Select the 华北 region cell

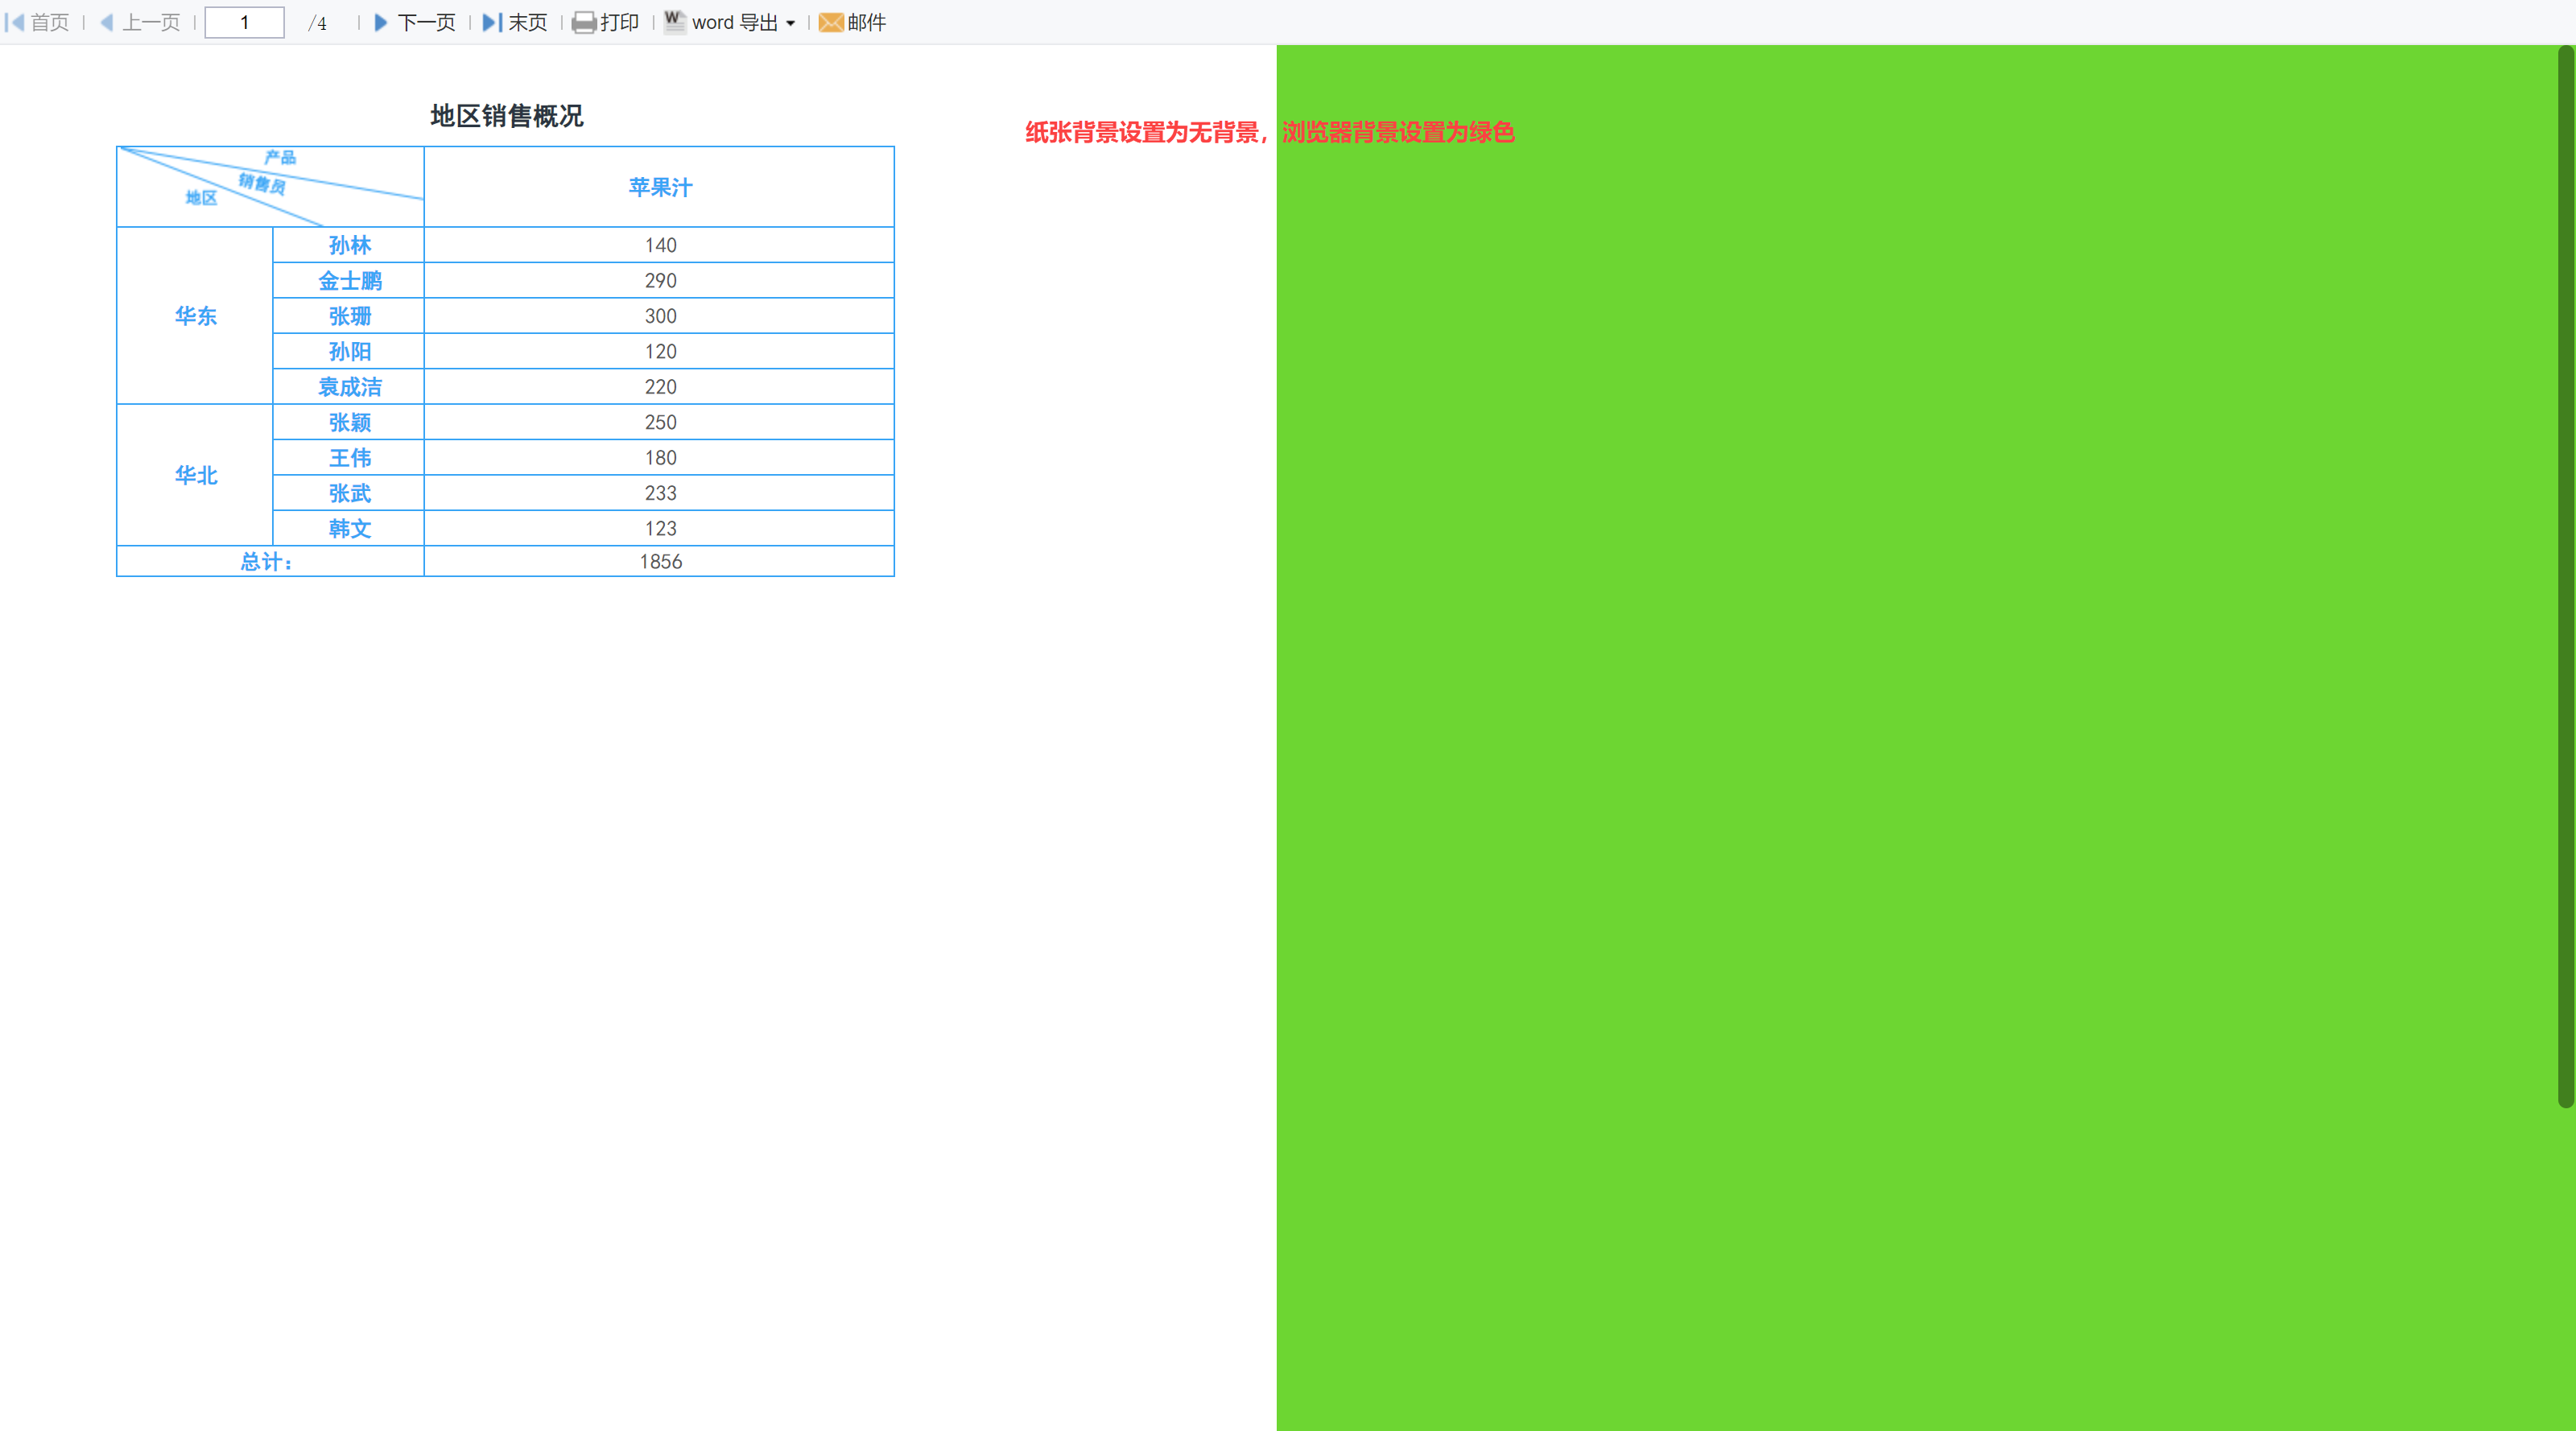[x=195, y=475]
